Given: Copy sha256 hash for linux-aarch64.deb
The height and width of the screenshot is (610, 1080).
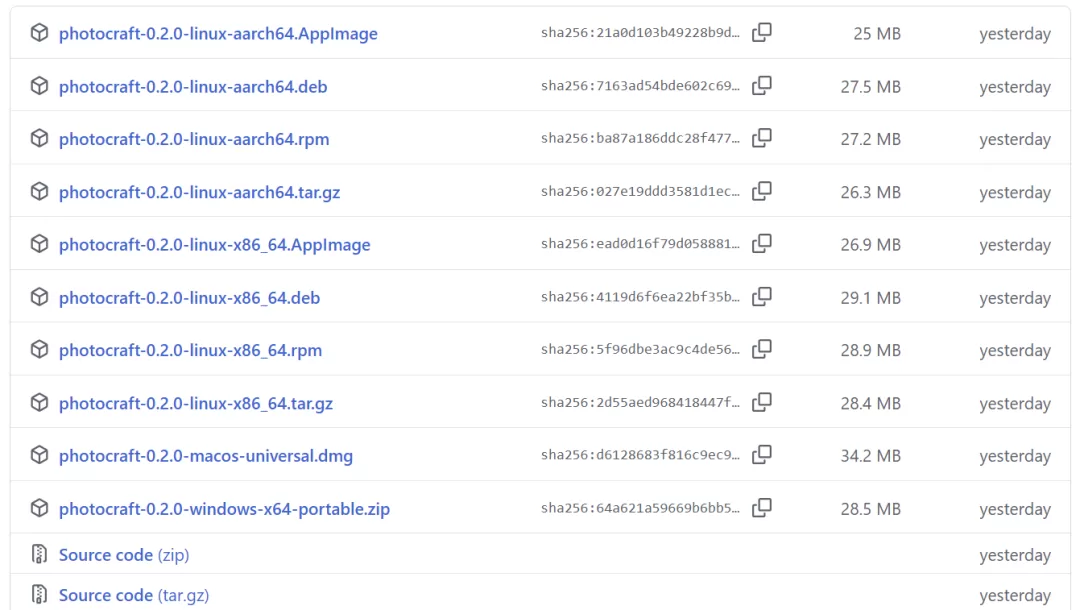Looking at the screenshot, I should 762,85.
